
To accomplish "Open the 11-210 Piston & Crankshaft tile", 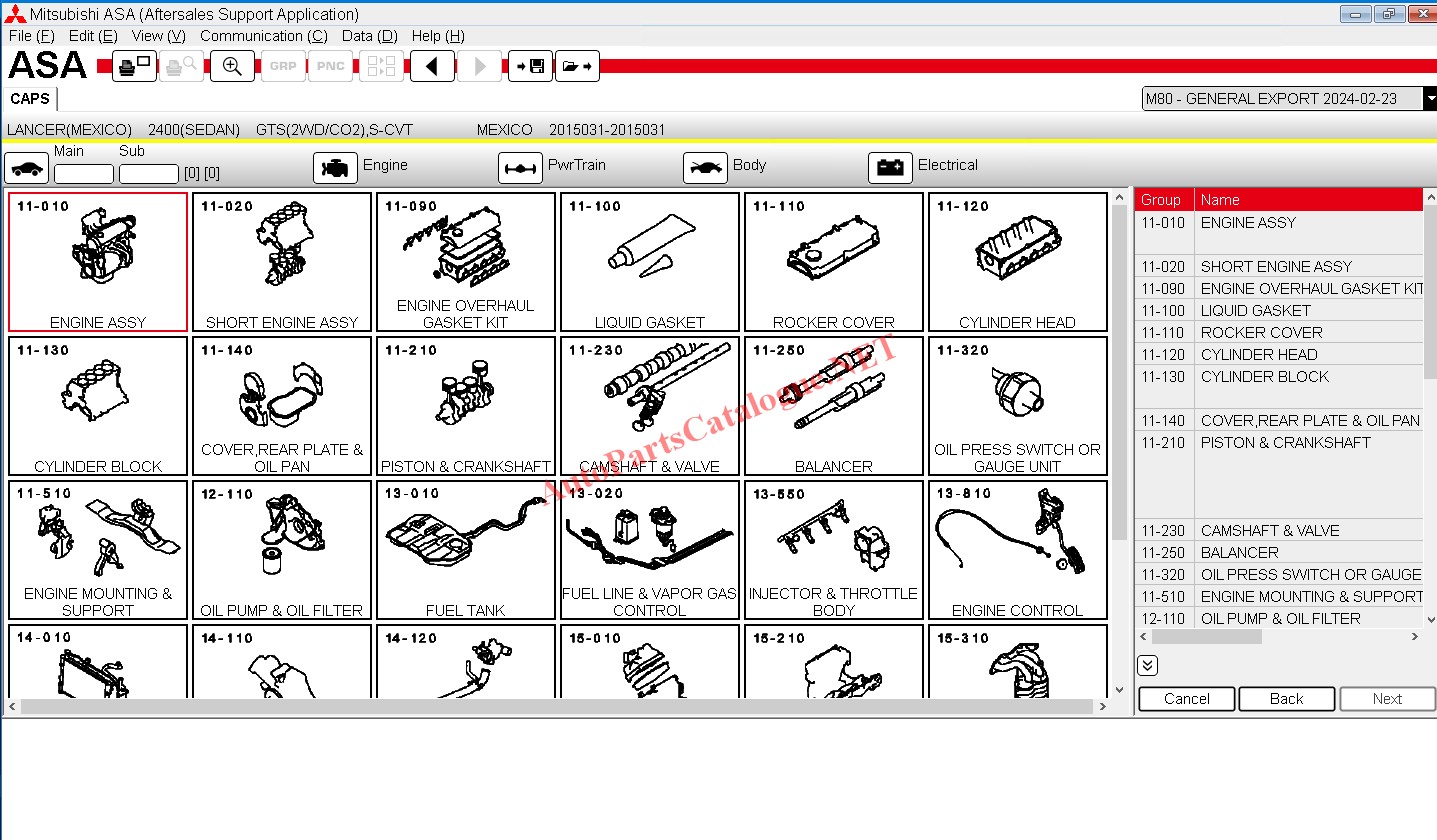I will [466, 406].
